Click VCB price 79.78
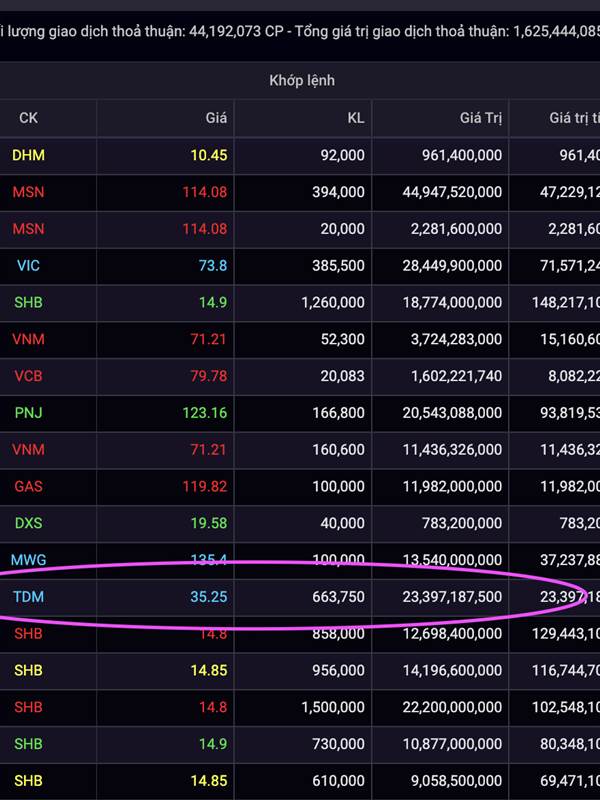This screenshot has height=800, width=600. tap(209, 376)
